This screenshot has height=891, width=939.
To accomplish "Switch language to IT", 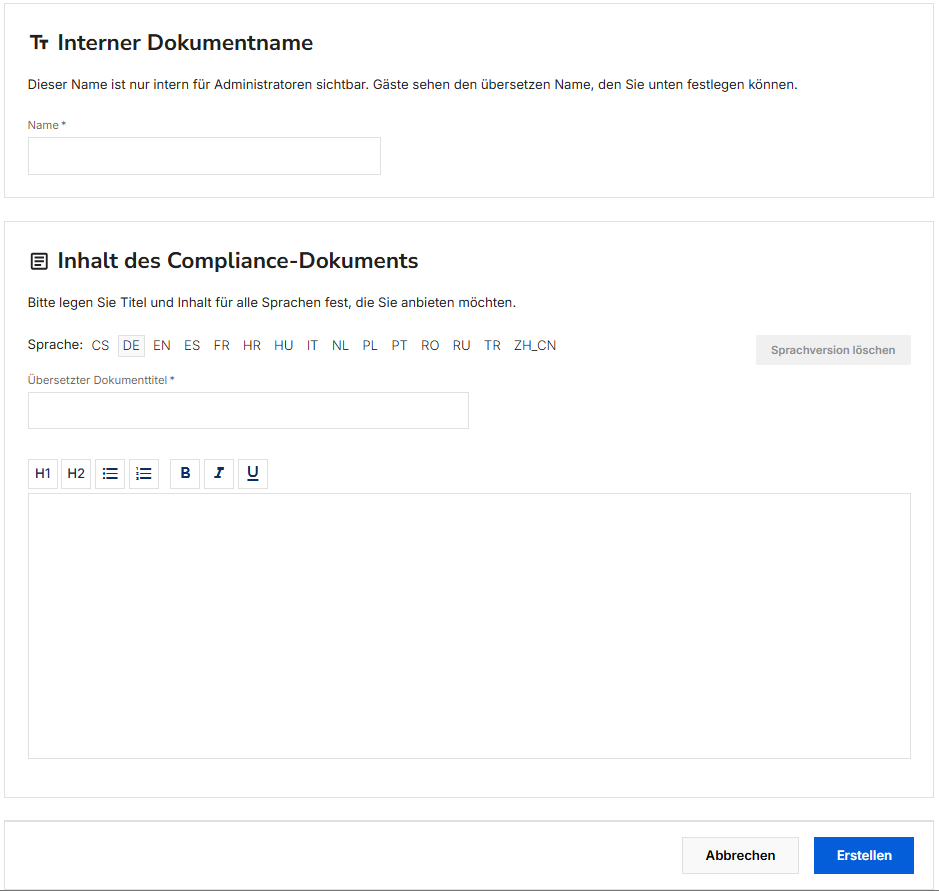I will [x=312, y=346].
